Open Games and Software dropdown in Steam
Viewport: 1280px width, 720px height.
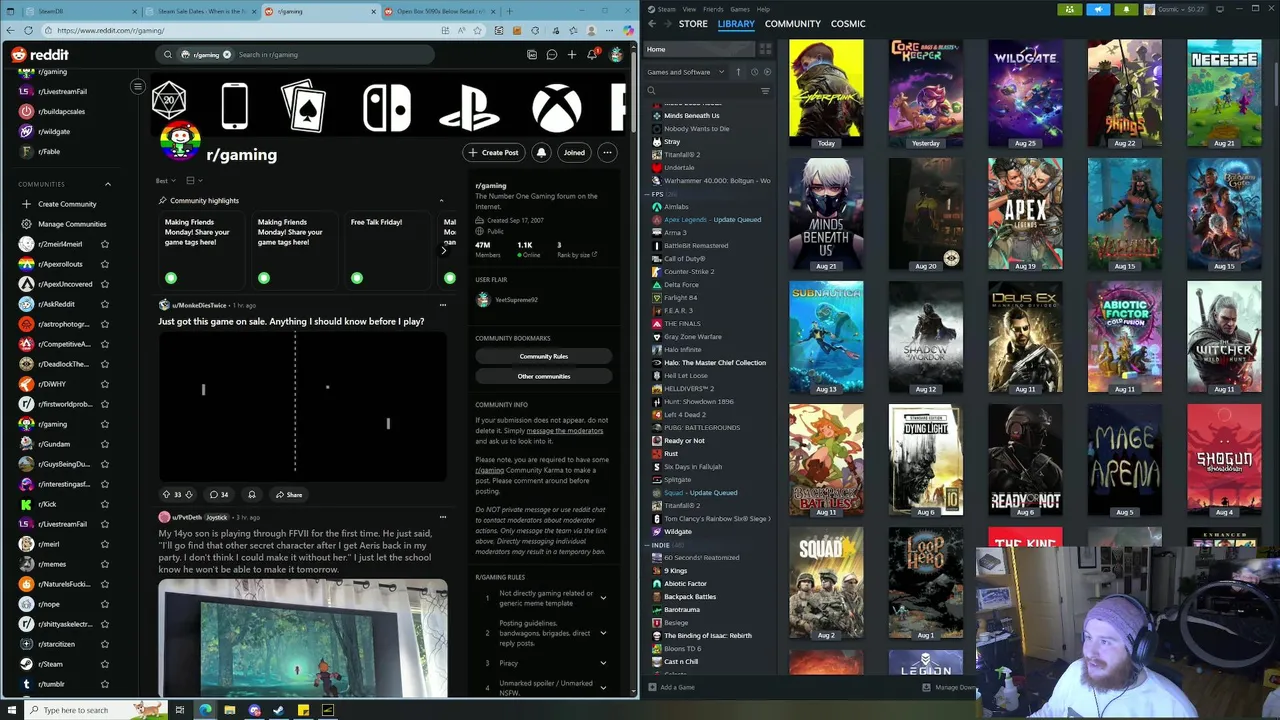(686, 72)
